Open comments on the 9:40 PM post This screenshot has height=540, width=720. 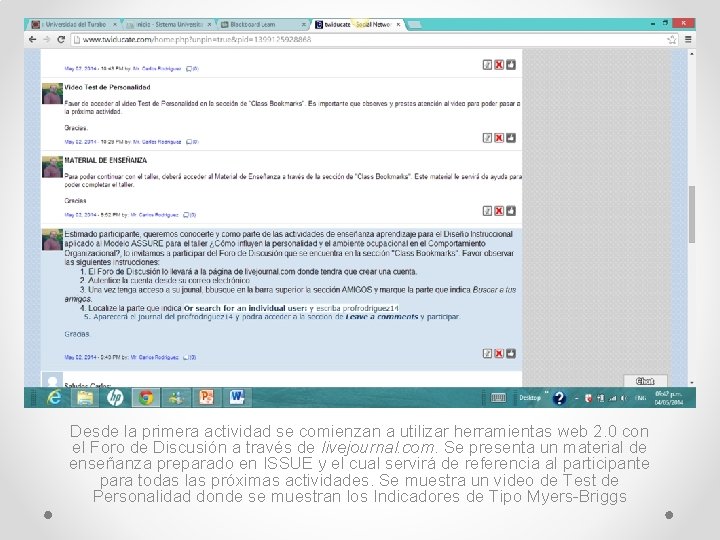(x=190, y=357)
